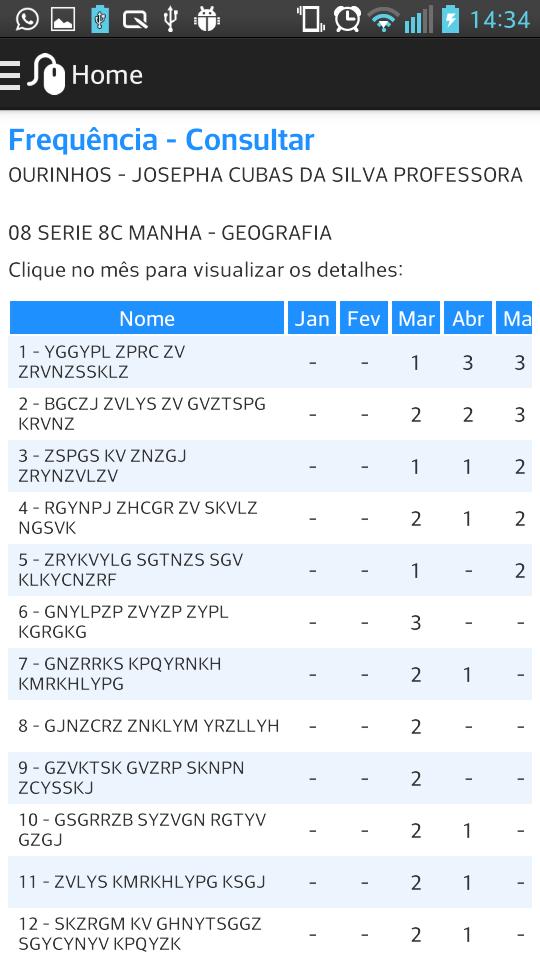Select student 6 GNYLPZP ZVYZP ZYPL
The image size is (540, 960).
[x=270, y=621]
